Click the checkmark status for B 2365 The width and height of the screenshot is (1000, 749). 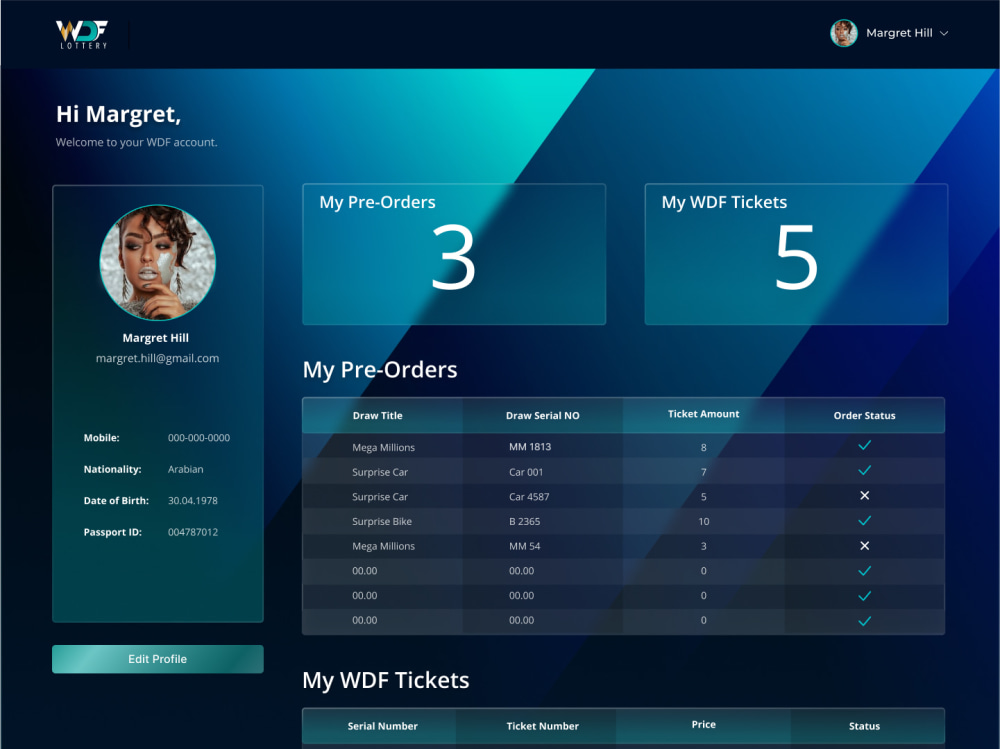864,521
